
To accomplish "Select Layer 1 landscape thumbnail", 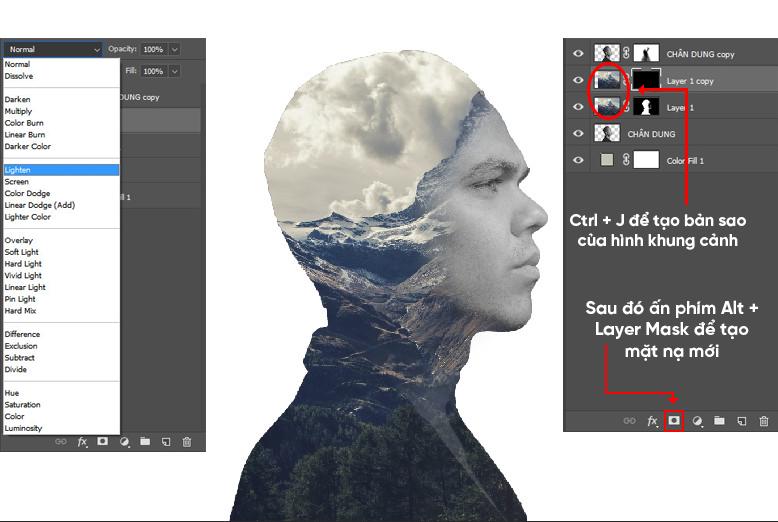I will 607,106.
